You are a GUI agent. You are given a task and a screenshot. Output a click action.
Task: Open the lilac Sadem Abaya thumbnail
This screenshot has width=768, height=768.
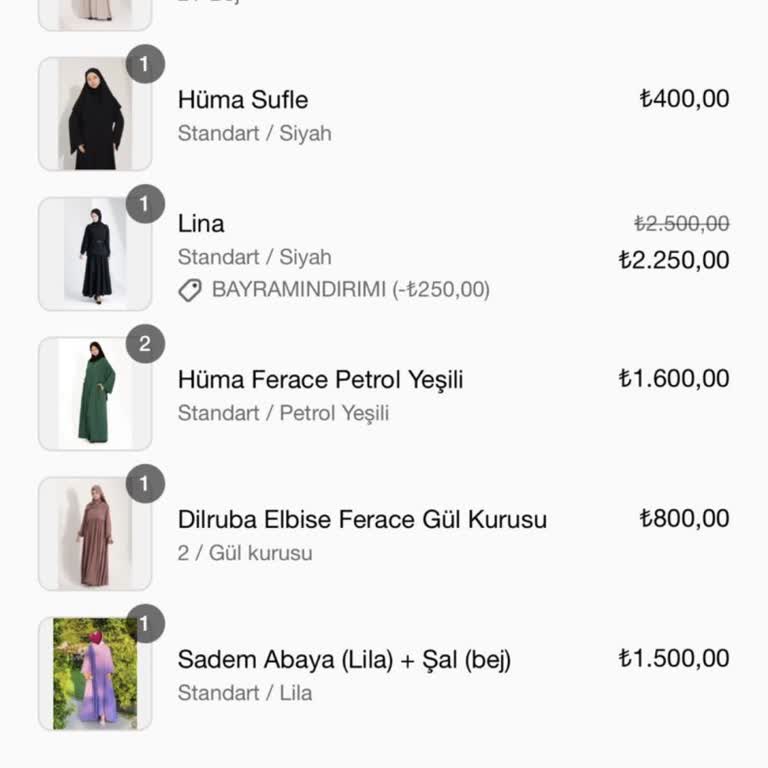coord(95,674)
